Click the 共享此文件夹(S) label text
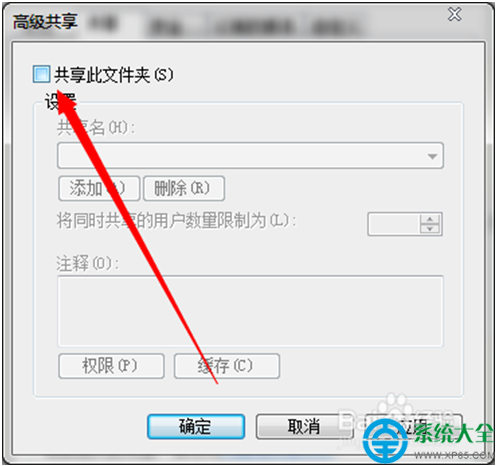 (114, 74)
